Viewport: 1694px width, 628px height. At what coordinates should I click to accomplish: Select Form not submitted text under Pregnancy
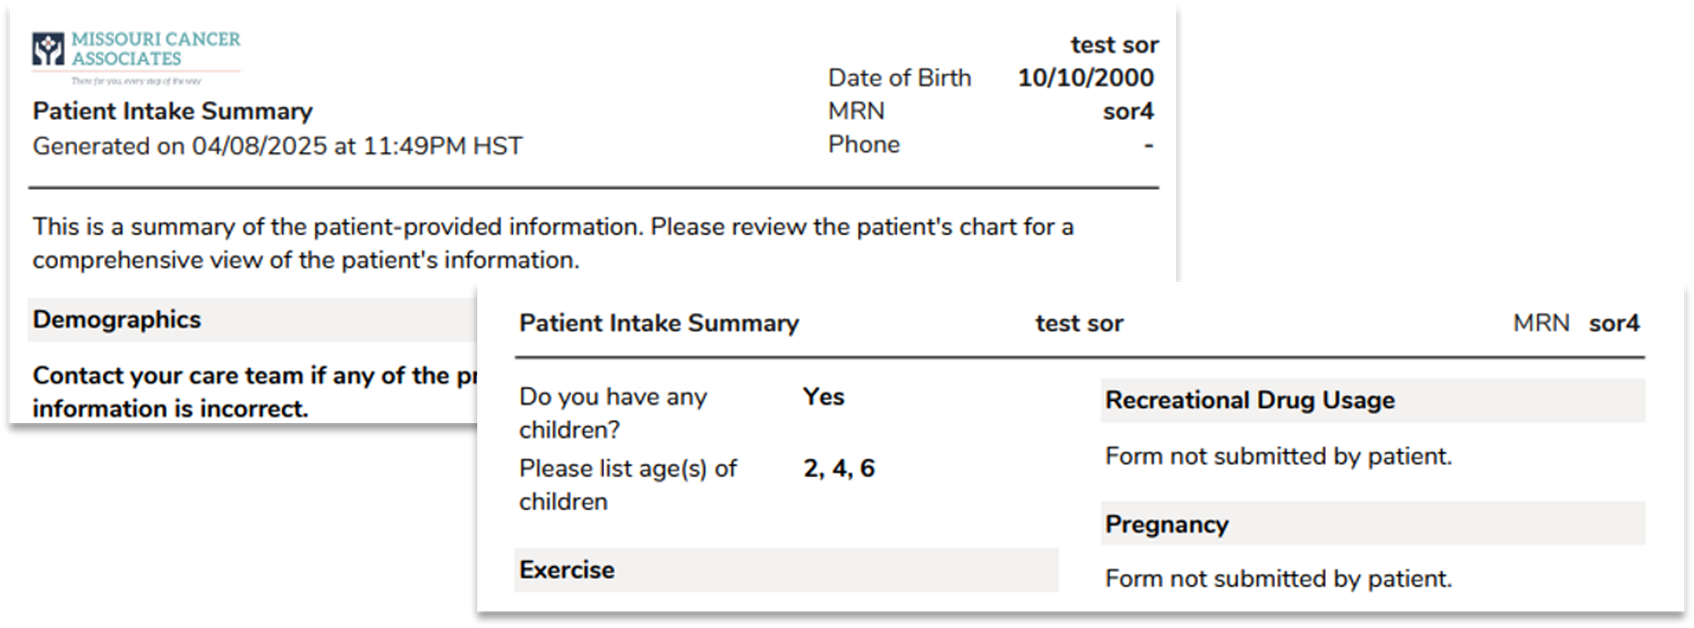(1277, 579)
